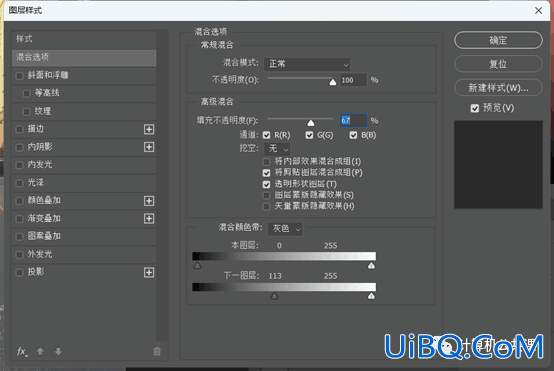
Task: Enable 颜色叠加 checkbox
Action: (x=19, y=201)
